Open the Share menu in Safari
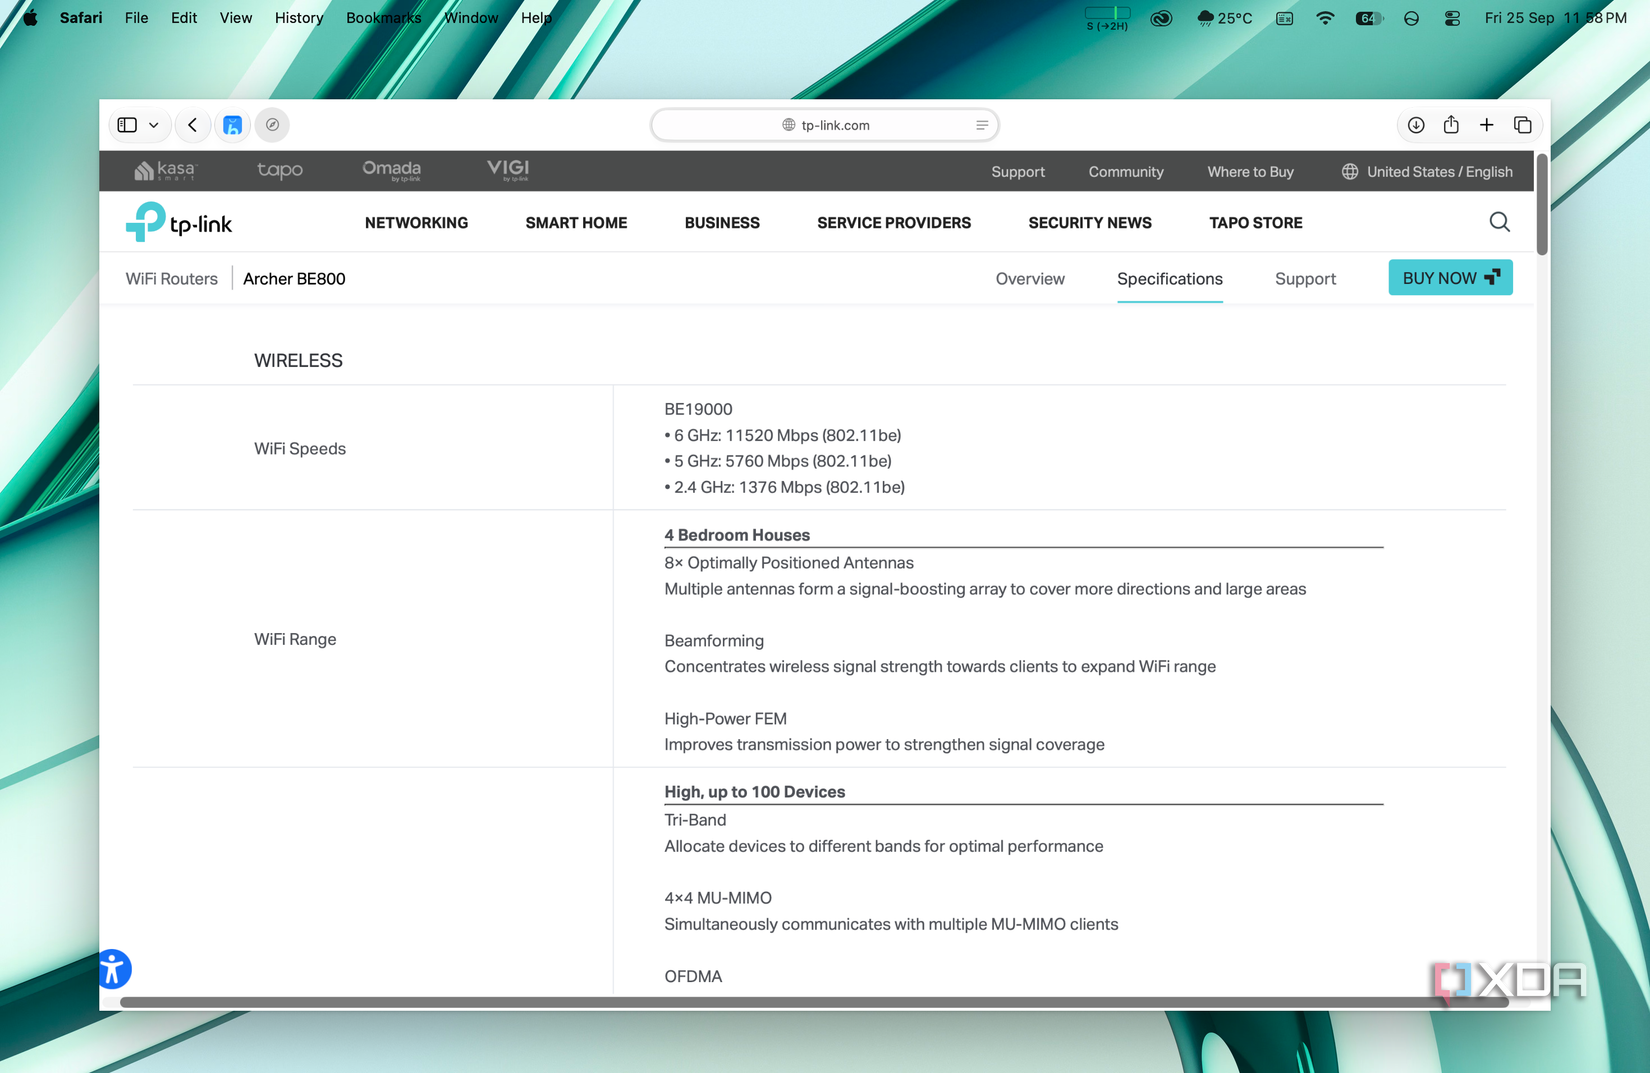The height and width of the screenshot is (1073, 1650). point(1451,125)
